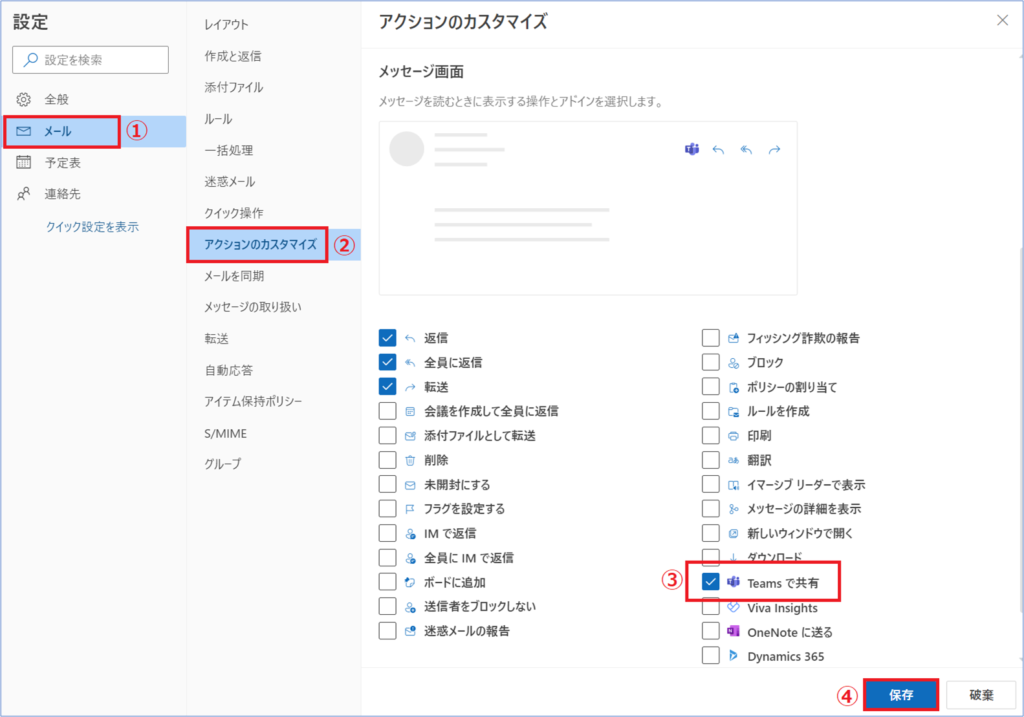The width and height of the screenshot is (1024, 717).
Task: Disable the Teams で共有 checkbox
Action: (x=711, y=582)
